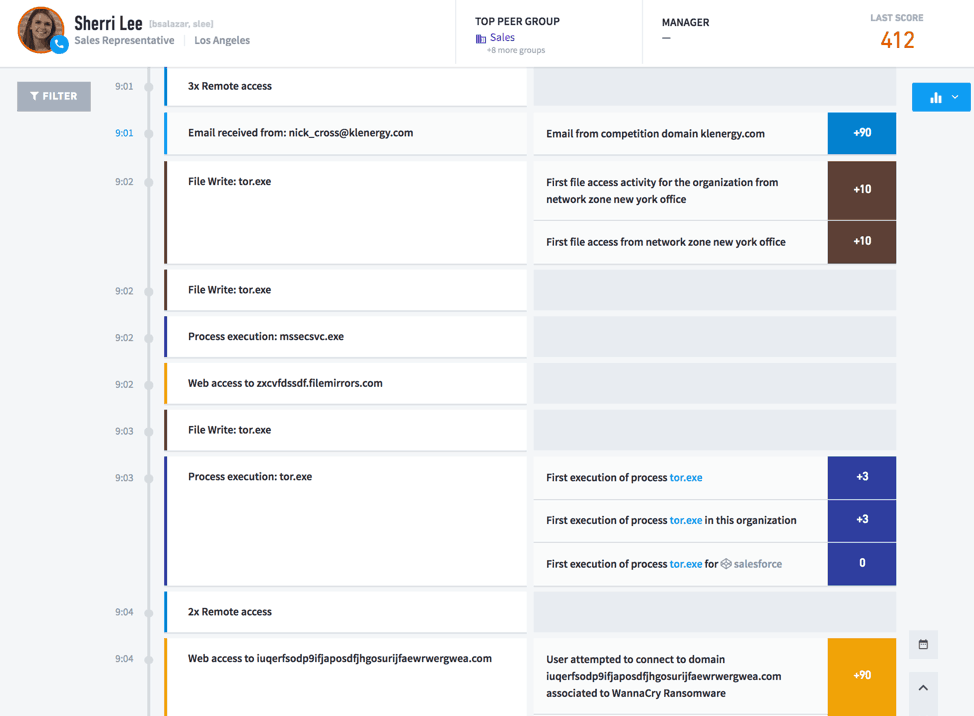The image size is (974, 716).
Task: Click the orange +90 score tile
Action: (862, 676)
